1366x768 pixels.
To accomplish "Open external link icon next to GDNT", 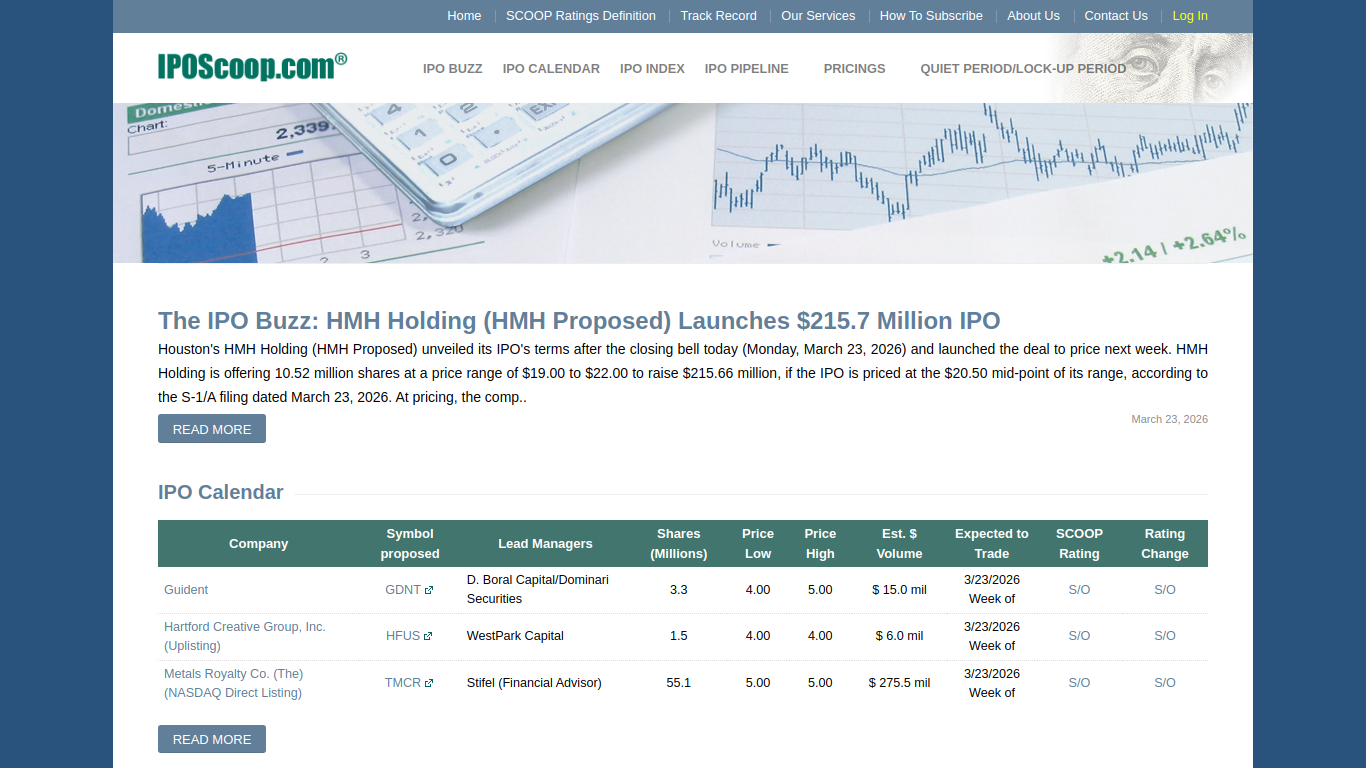I will coord(429,590).
